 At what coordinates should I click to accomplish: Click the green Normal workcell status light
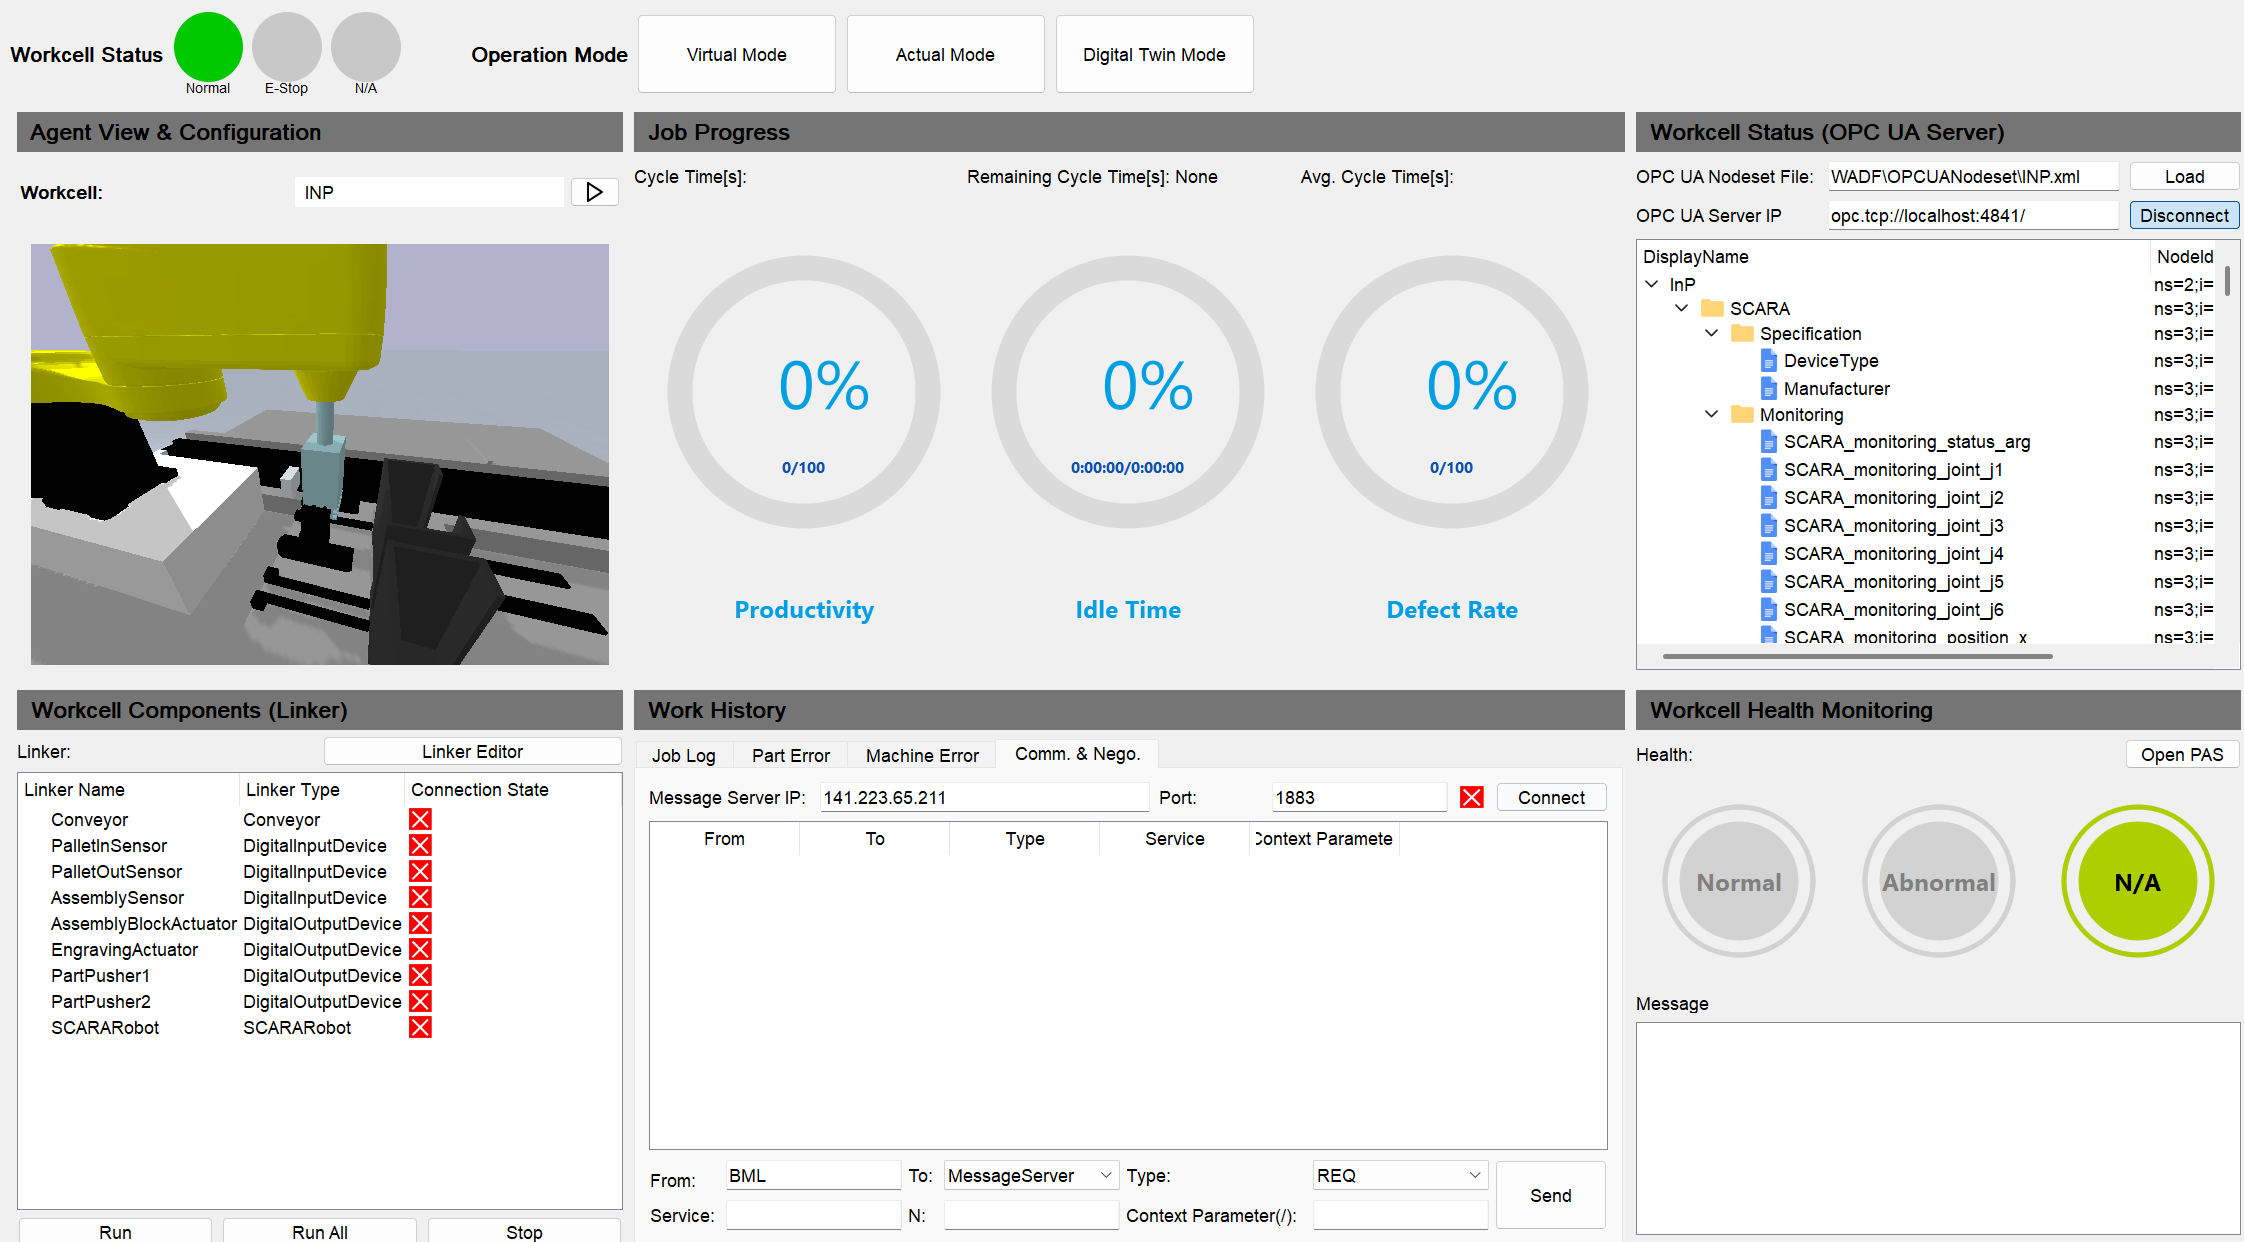point(208,47)
